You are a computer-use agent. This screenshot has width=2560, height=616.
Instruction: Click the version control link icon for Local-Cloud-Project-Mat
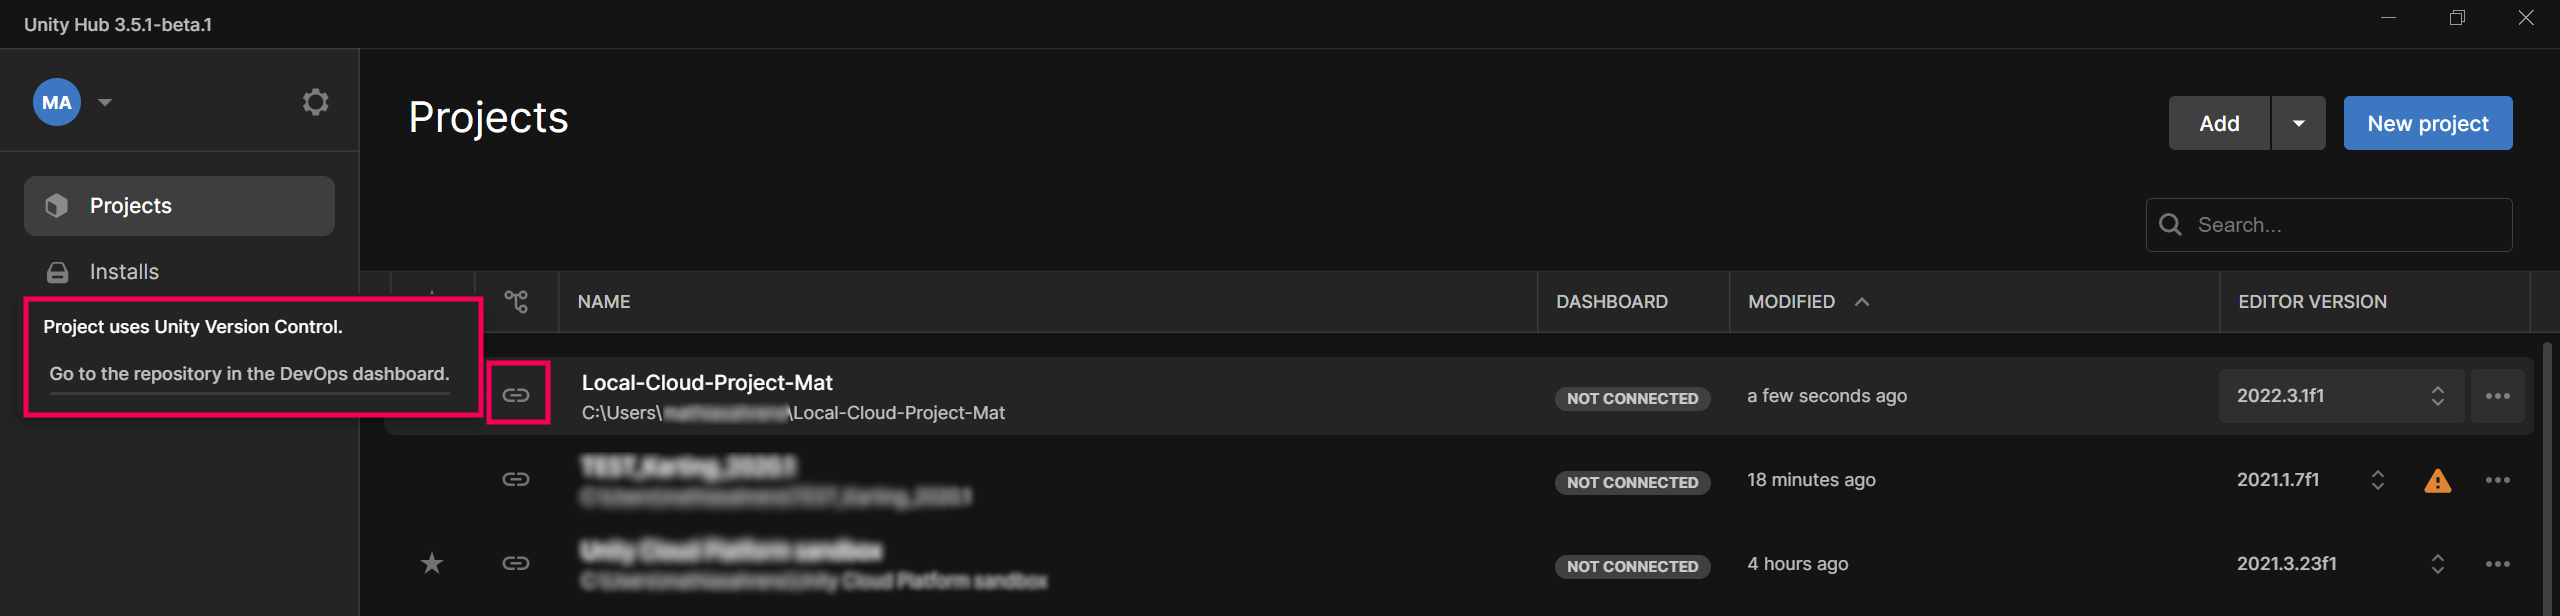pos(516,395)
